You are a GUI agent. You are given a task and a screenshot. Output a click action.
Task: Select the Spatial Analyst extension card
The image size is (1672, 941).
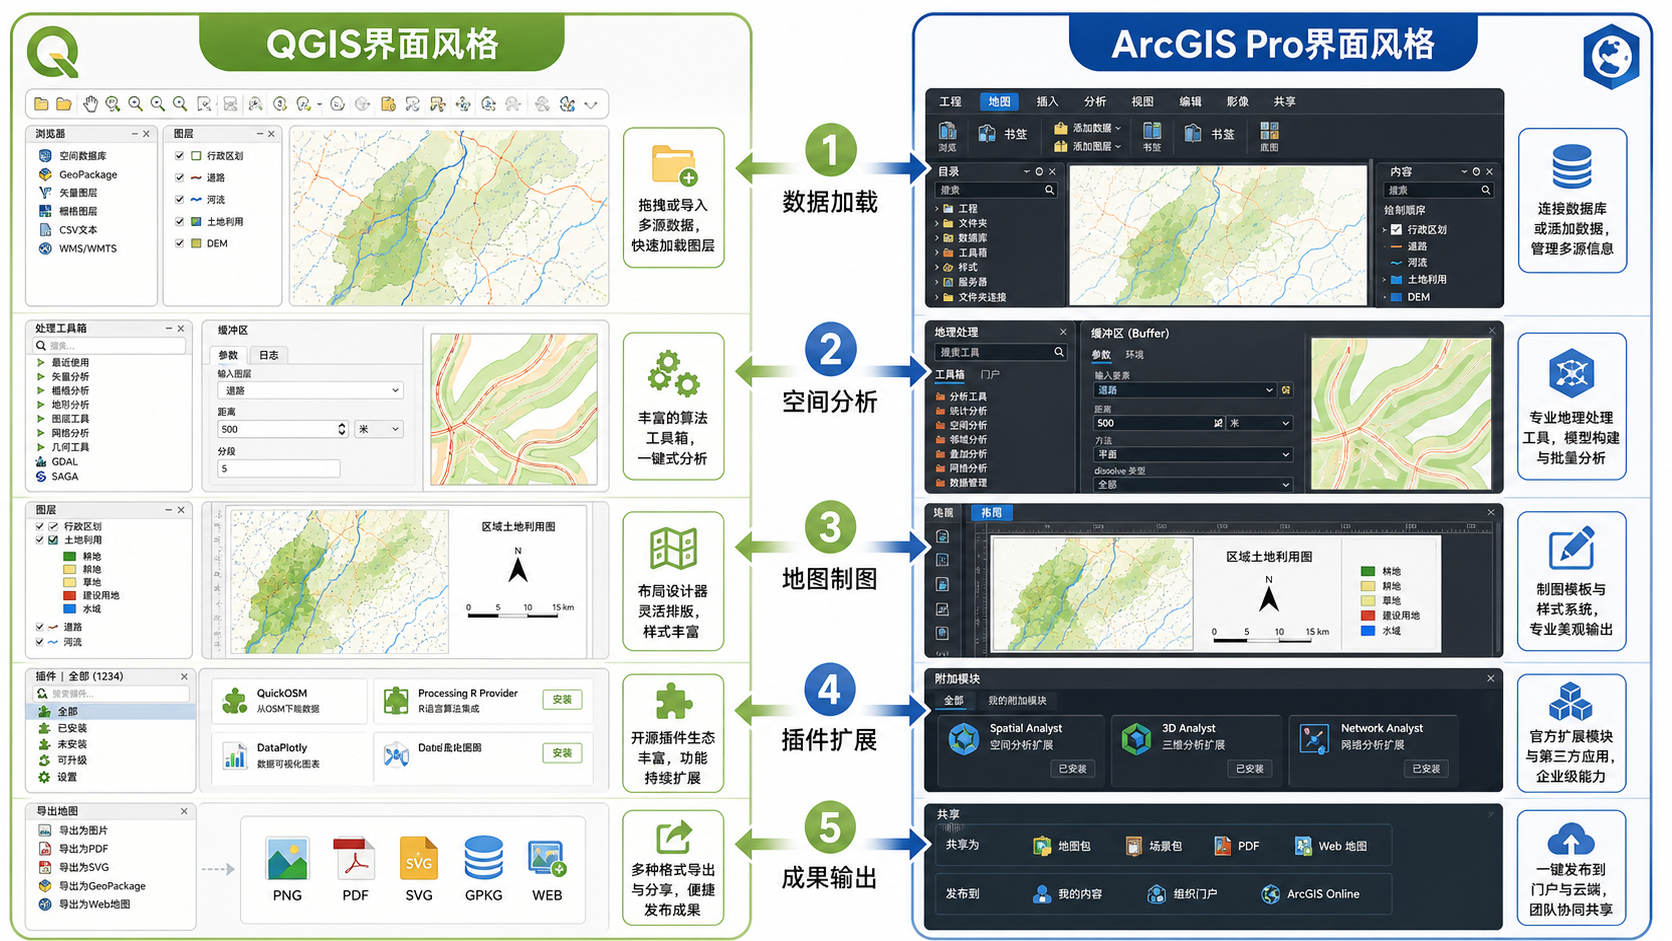tap(1021, 750)
